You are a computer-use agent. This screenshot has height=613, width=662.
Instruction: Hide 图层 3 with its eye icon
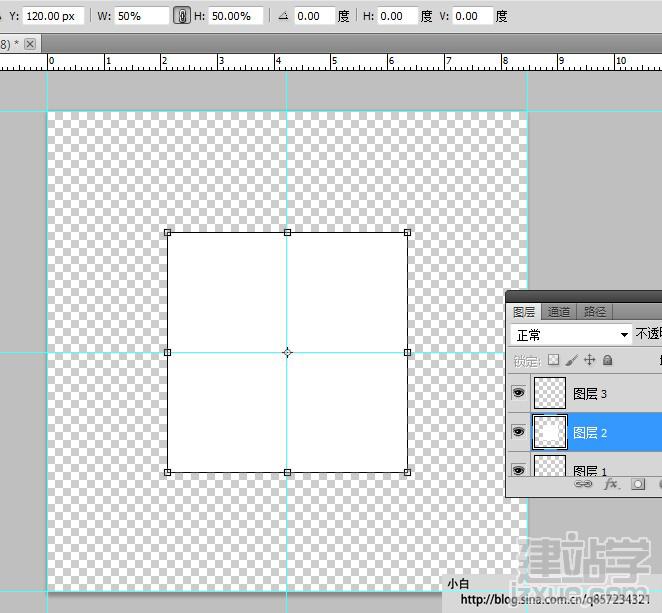click(518, 393)
